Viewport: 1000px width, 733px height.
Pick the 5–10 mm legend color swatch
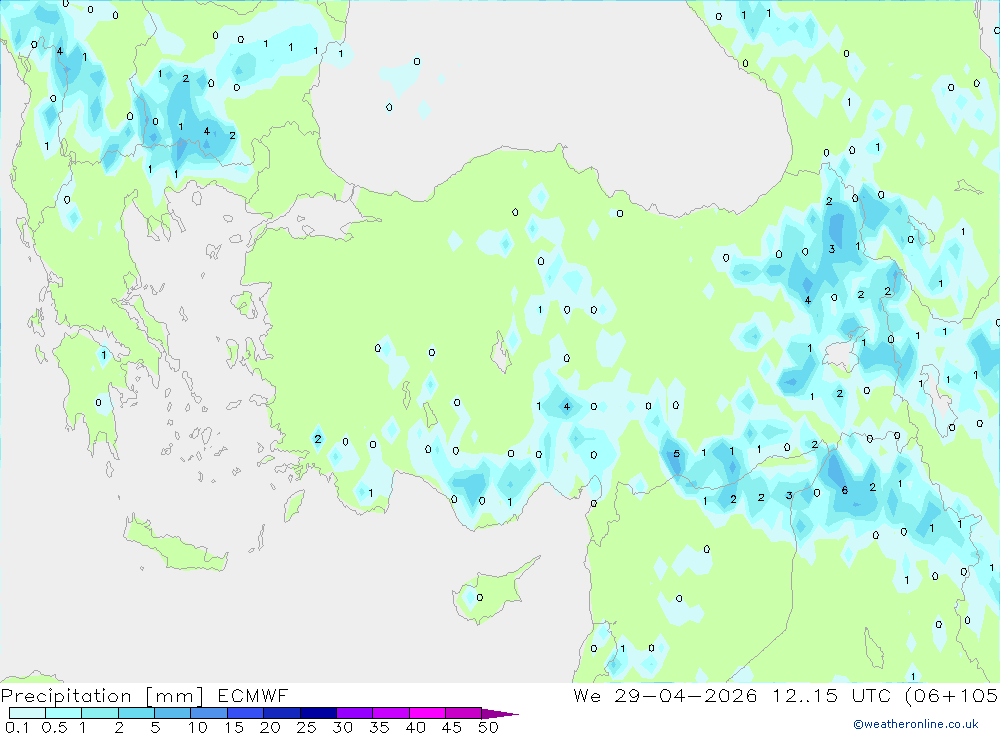coord(172,713)
